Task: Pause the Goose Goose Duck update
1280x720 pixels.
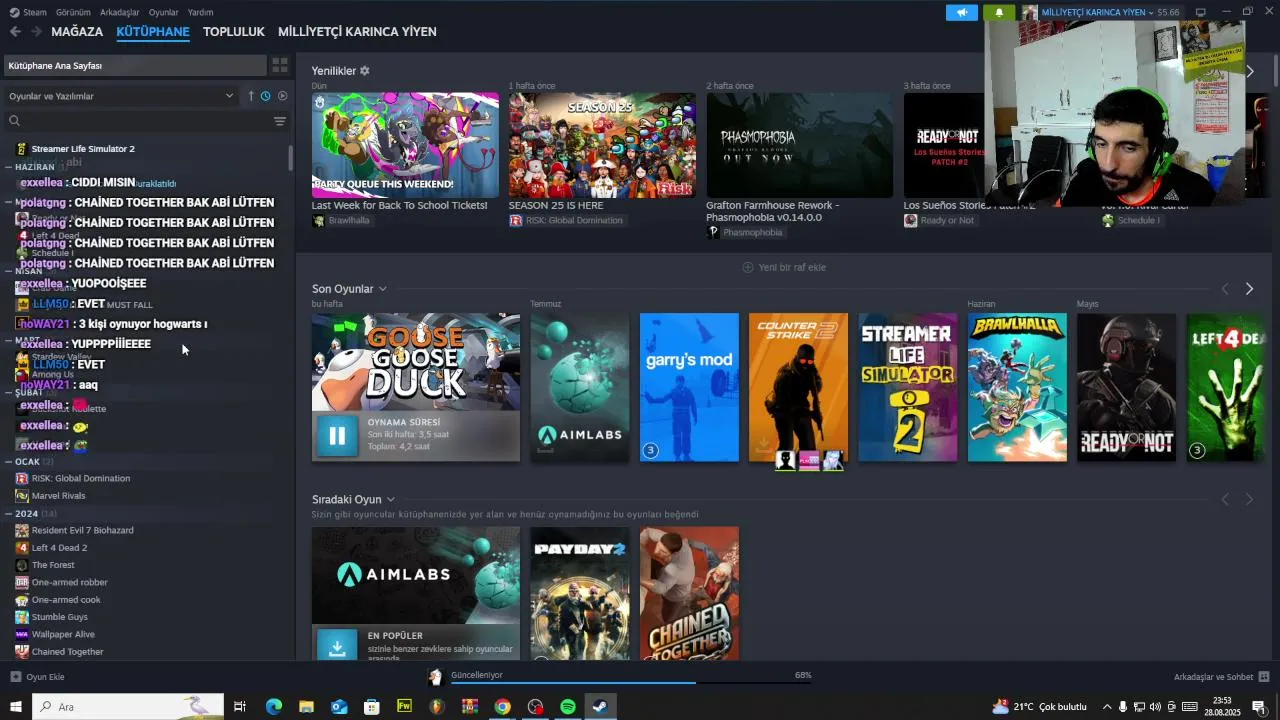Action: [337, 436]
